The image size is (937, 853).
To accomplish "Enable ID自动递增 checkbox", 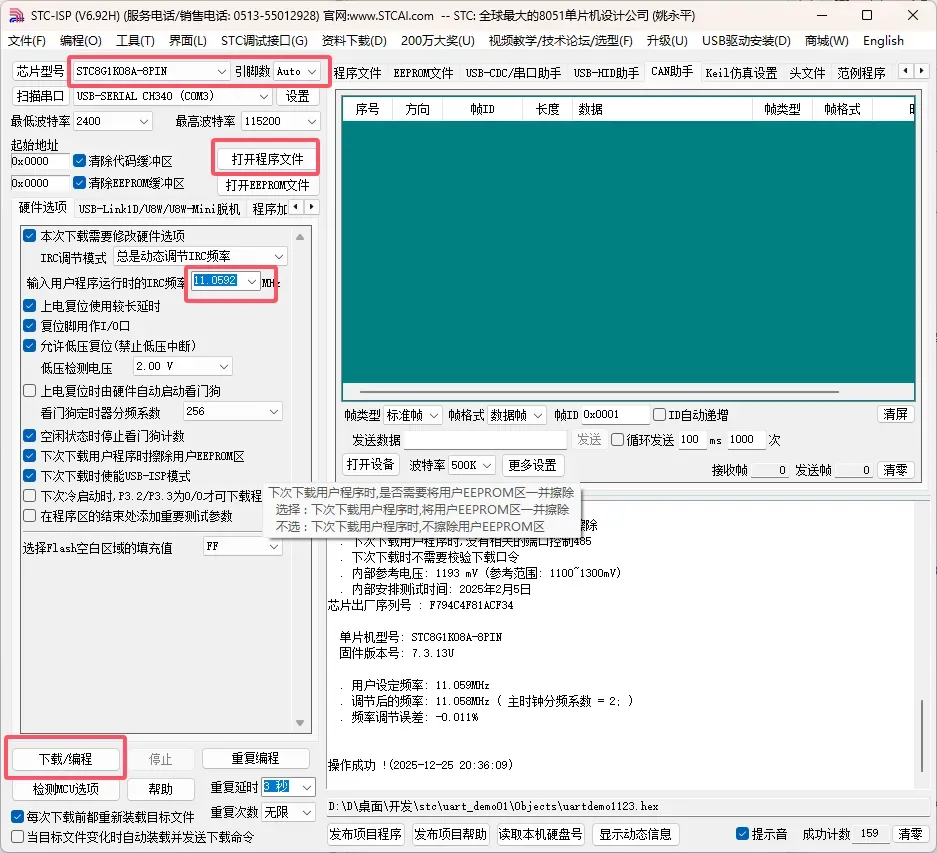I will (x=660, y=414).
